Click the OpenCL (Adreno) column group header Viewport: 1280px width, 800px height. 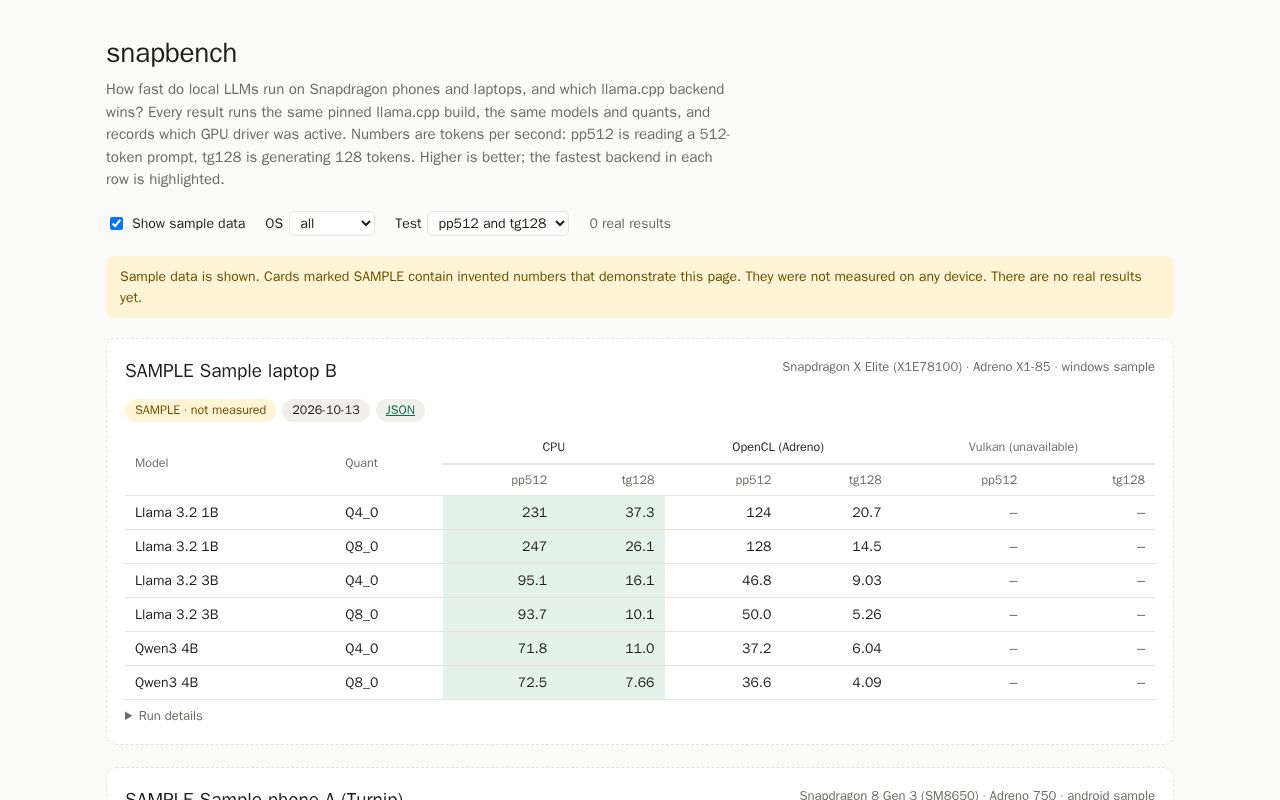coord(778,447)
